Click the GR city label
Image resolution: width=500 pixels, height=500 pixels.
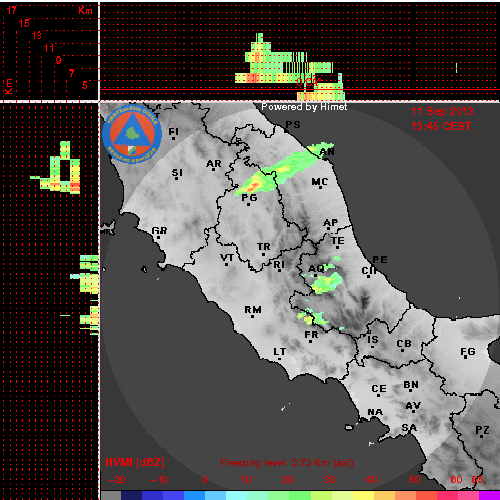159,230
